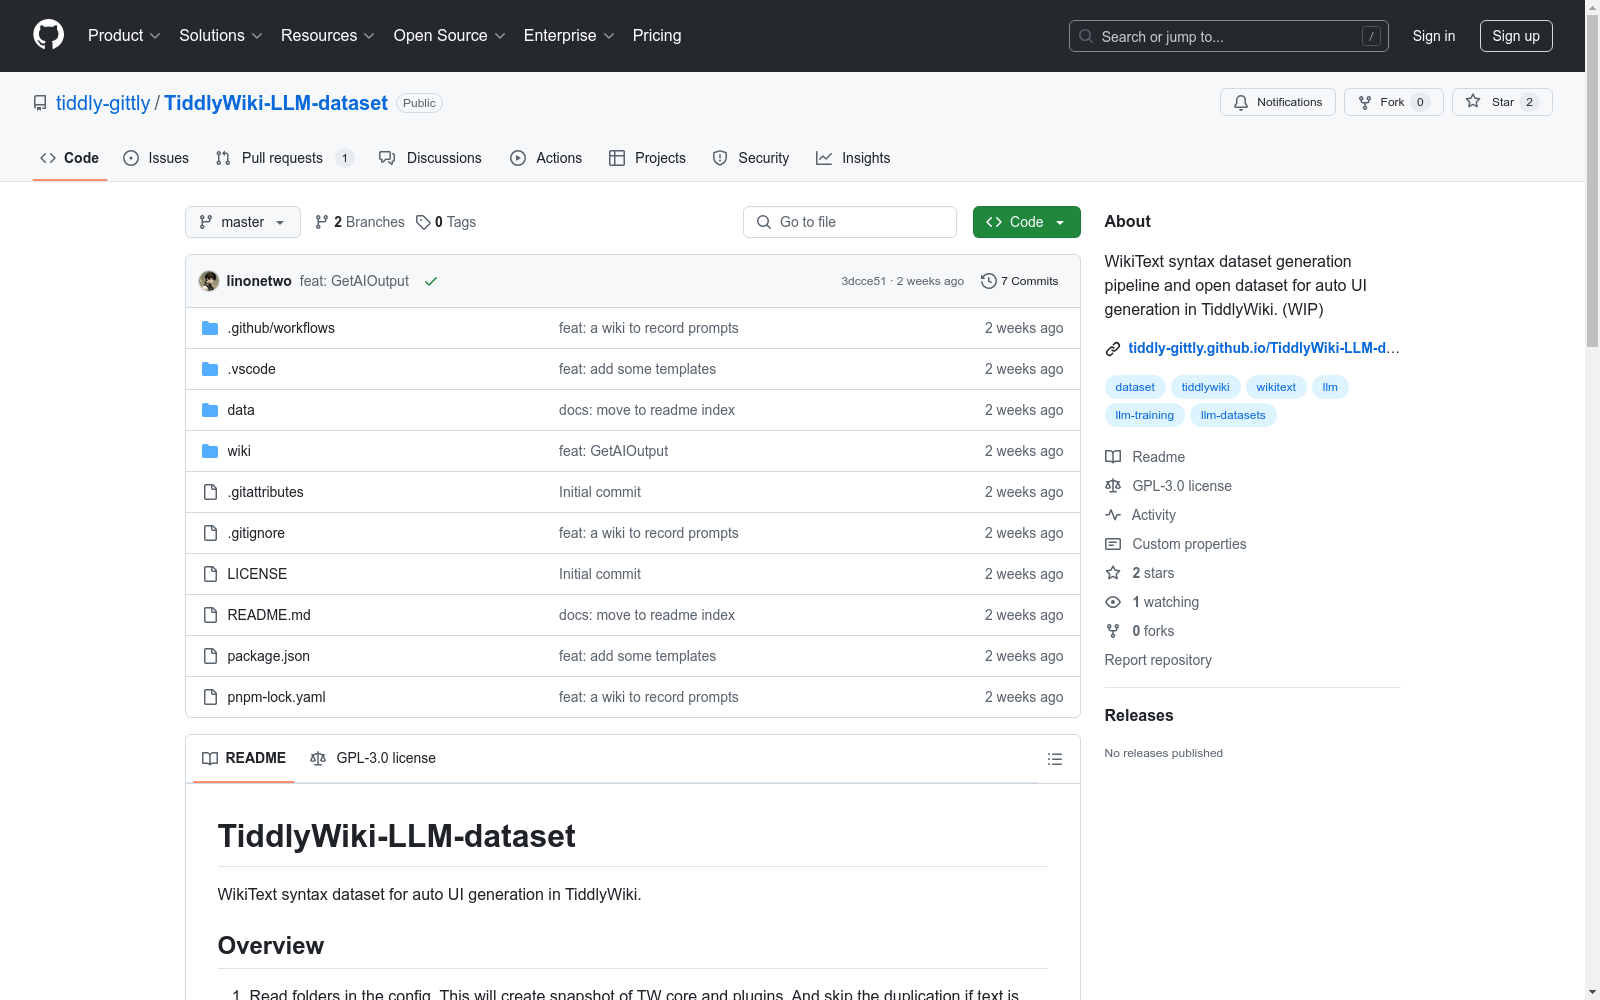Open the LICENSE file
This screenshot has width=1600, height=1000.
(x=257, y=574)
